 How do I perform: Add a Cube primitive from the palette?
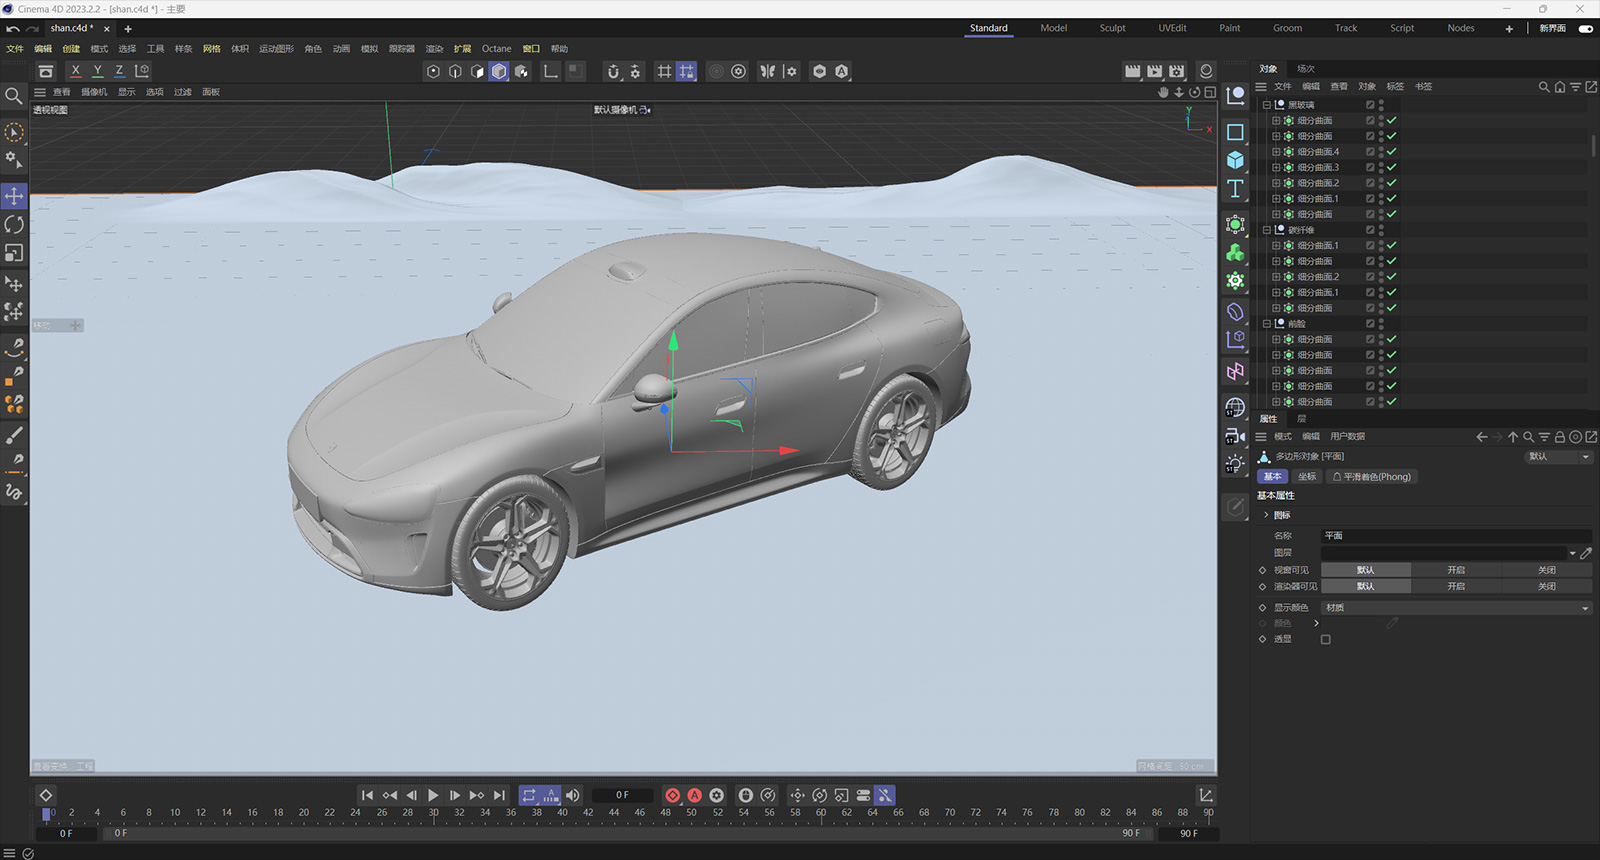tap(1236, 160)
